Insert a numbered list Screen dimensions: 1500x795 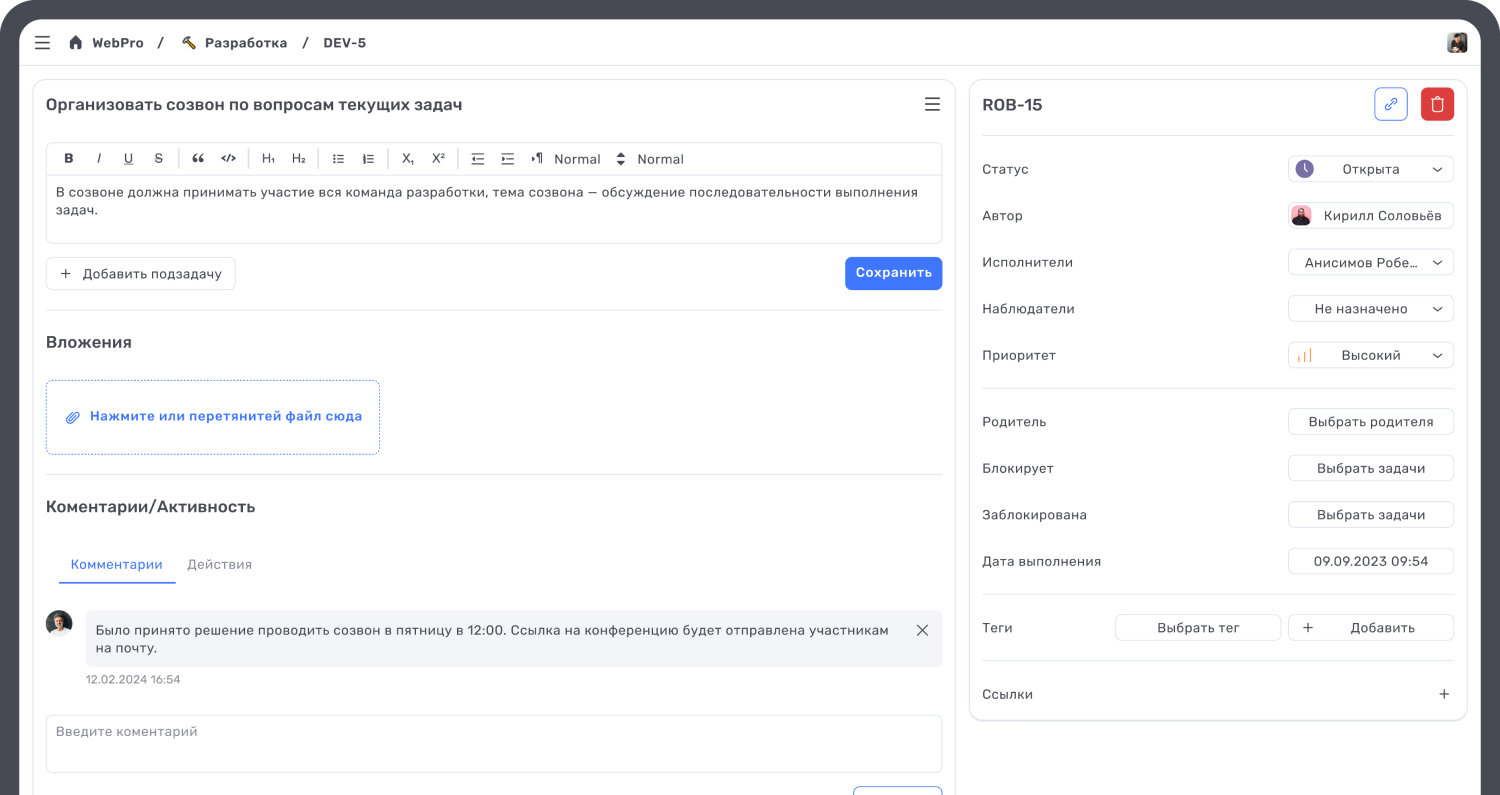[x=368, y=159]
